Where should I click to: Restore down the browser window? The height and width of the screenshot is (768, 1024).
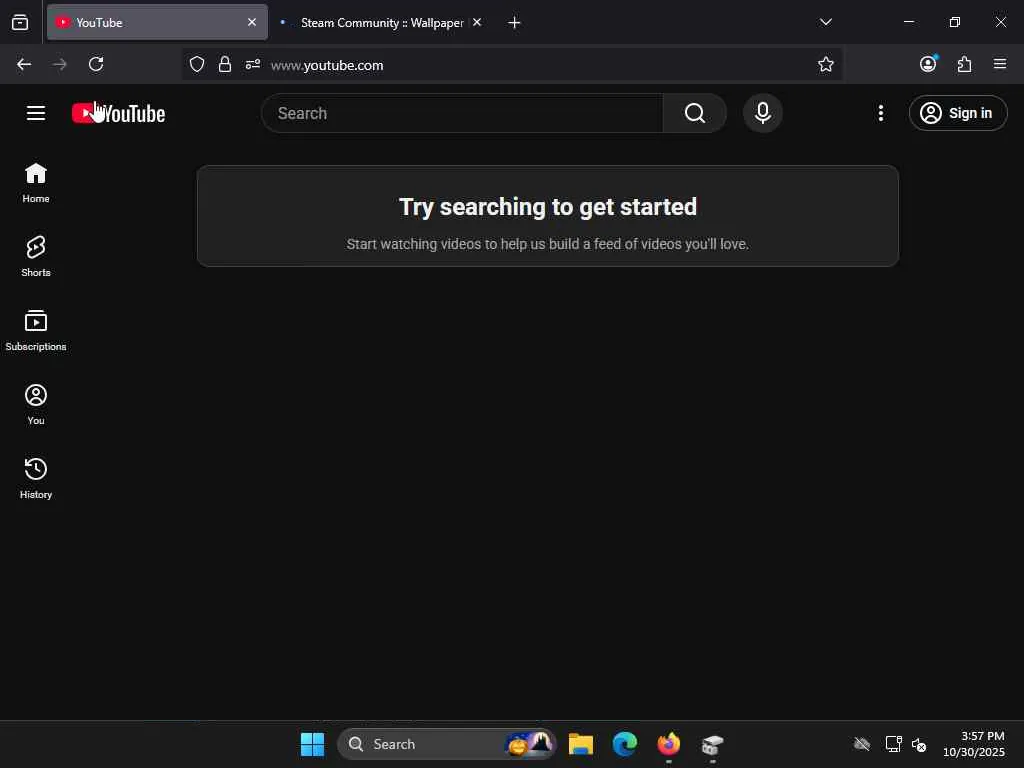click(x=955, y=22)
